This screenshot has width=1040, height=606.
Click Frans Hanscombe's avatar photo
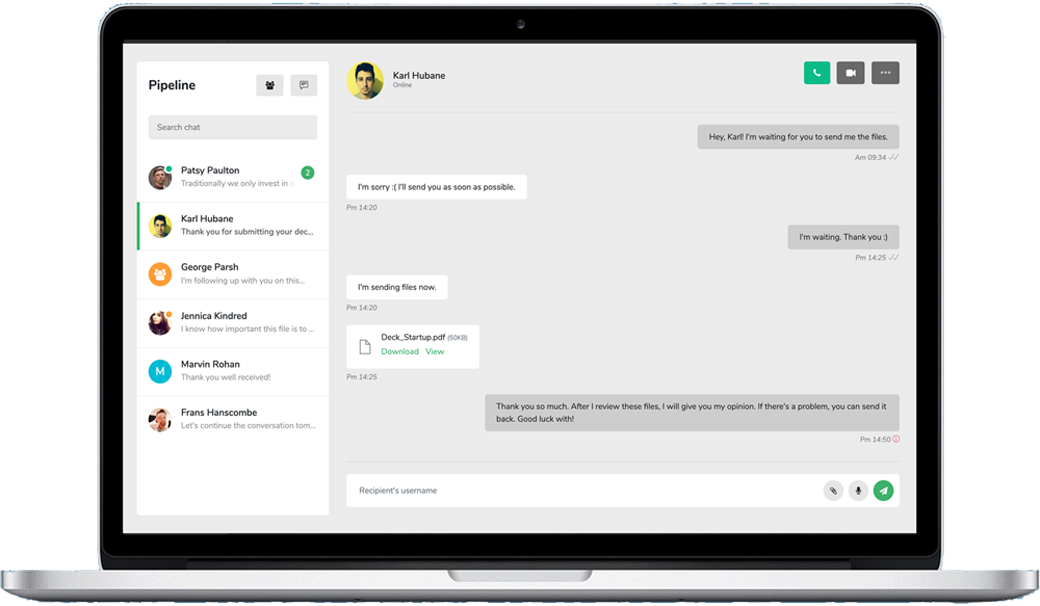coord(160,420)
